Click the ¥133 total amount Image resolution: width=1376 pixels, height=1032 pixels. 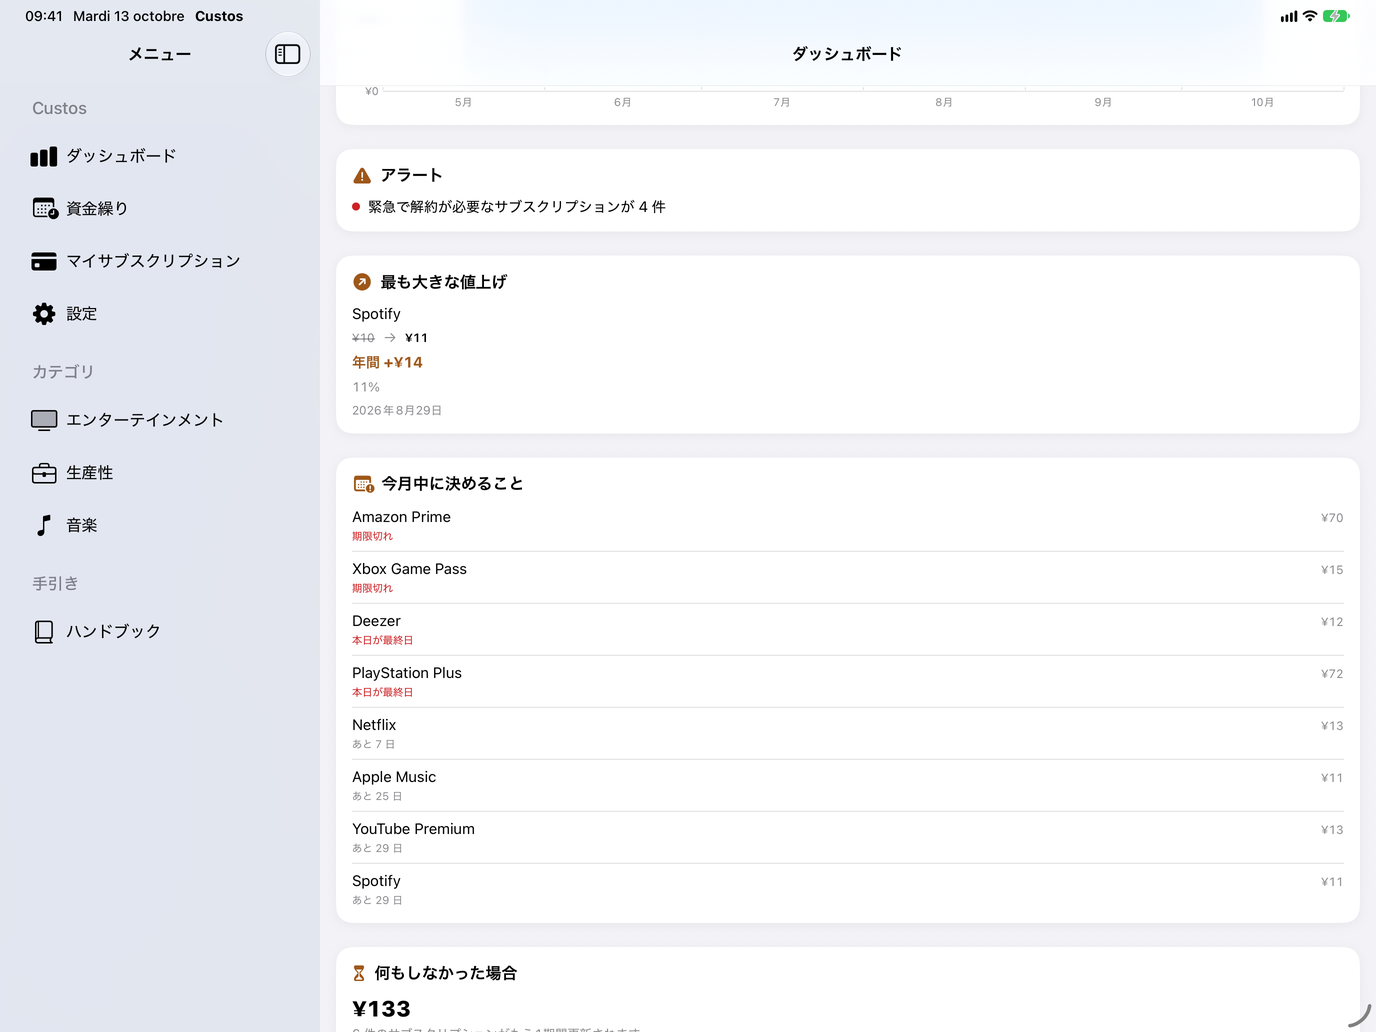coord(382,1009)
